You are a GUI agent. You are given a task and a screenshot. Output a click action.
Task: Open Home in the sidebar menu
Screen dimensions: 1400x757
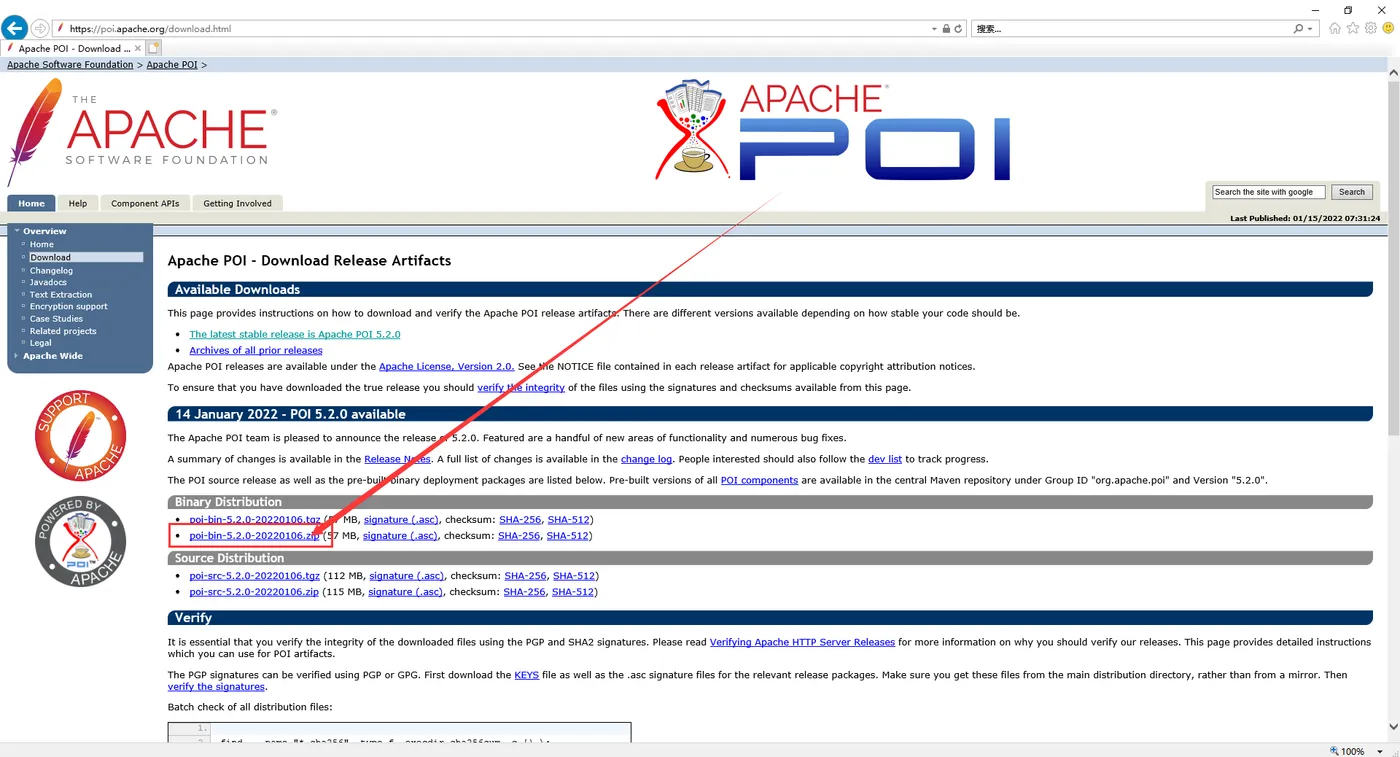point(42,244)
